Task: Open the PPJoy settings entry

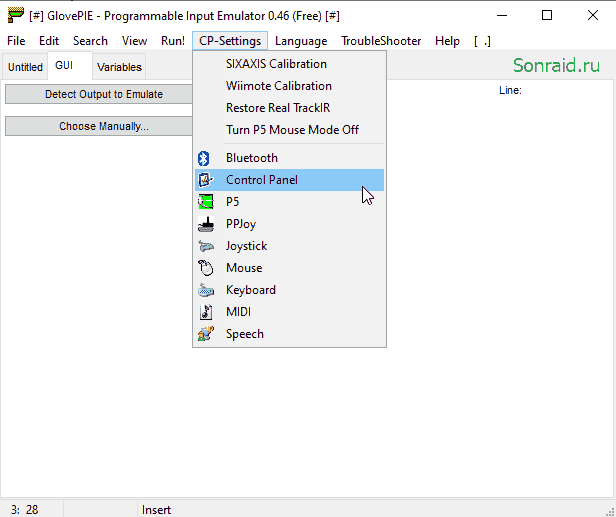Action: click(x=289, y=224)
